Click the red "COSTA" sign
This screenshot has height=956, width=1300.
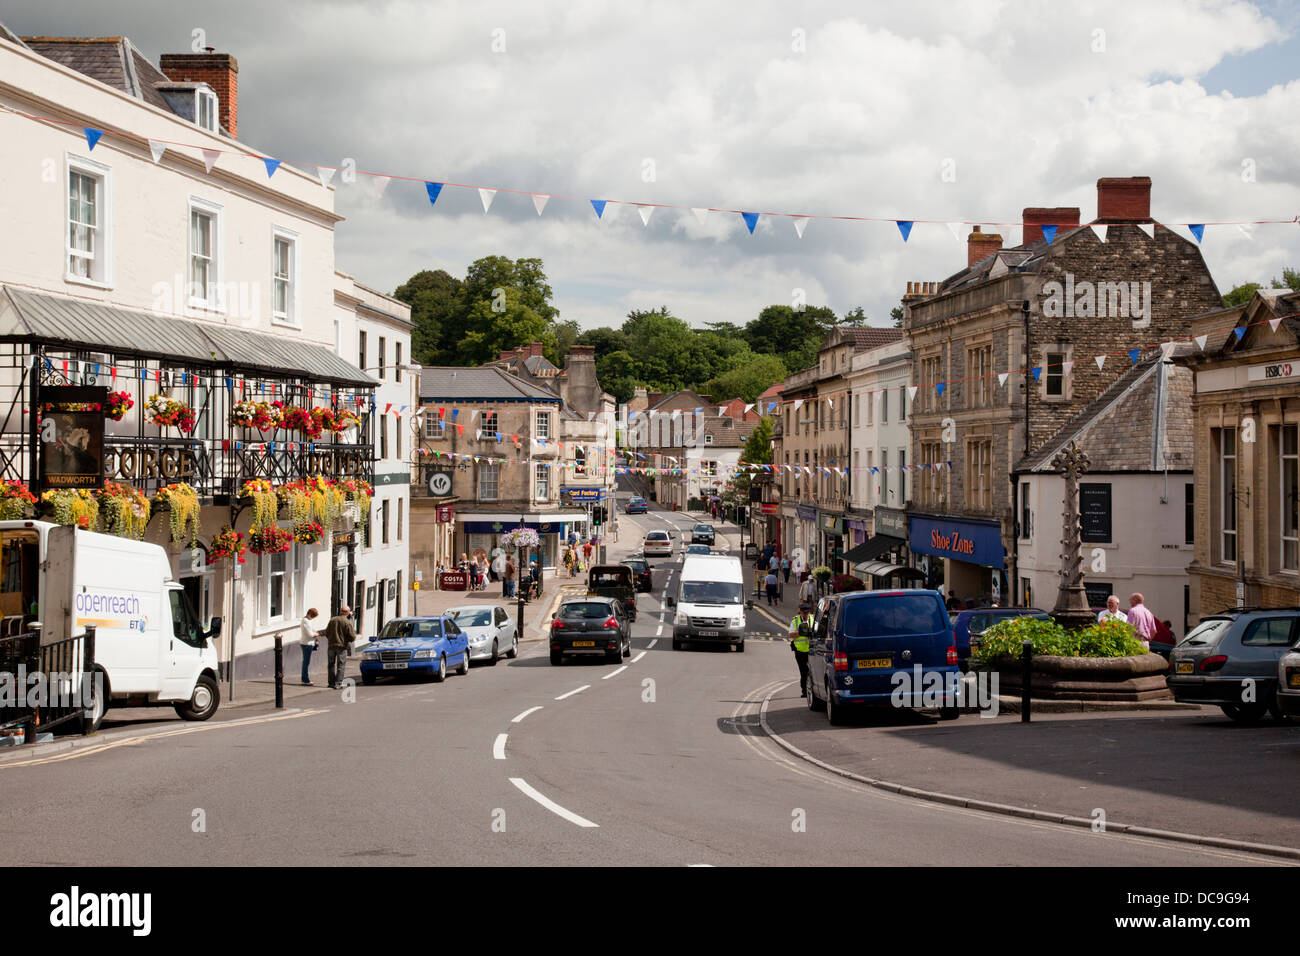pyautogui.click(x=454, y=579)
